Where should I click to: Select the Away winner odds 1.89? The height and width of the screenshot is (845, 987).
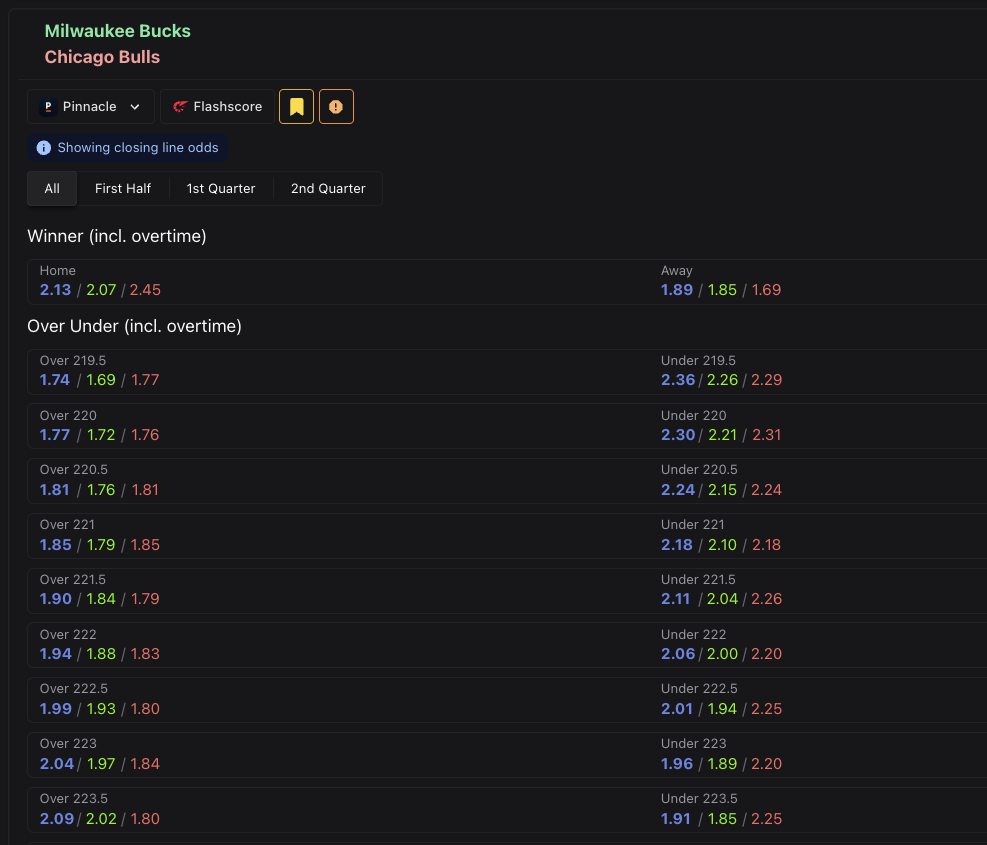pos(677,290)
